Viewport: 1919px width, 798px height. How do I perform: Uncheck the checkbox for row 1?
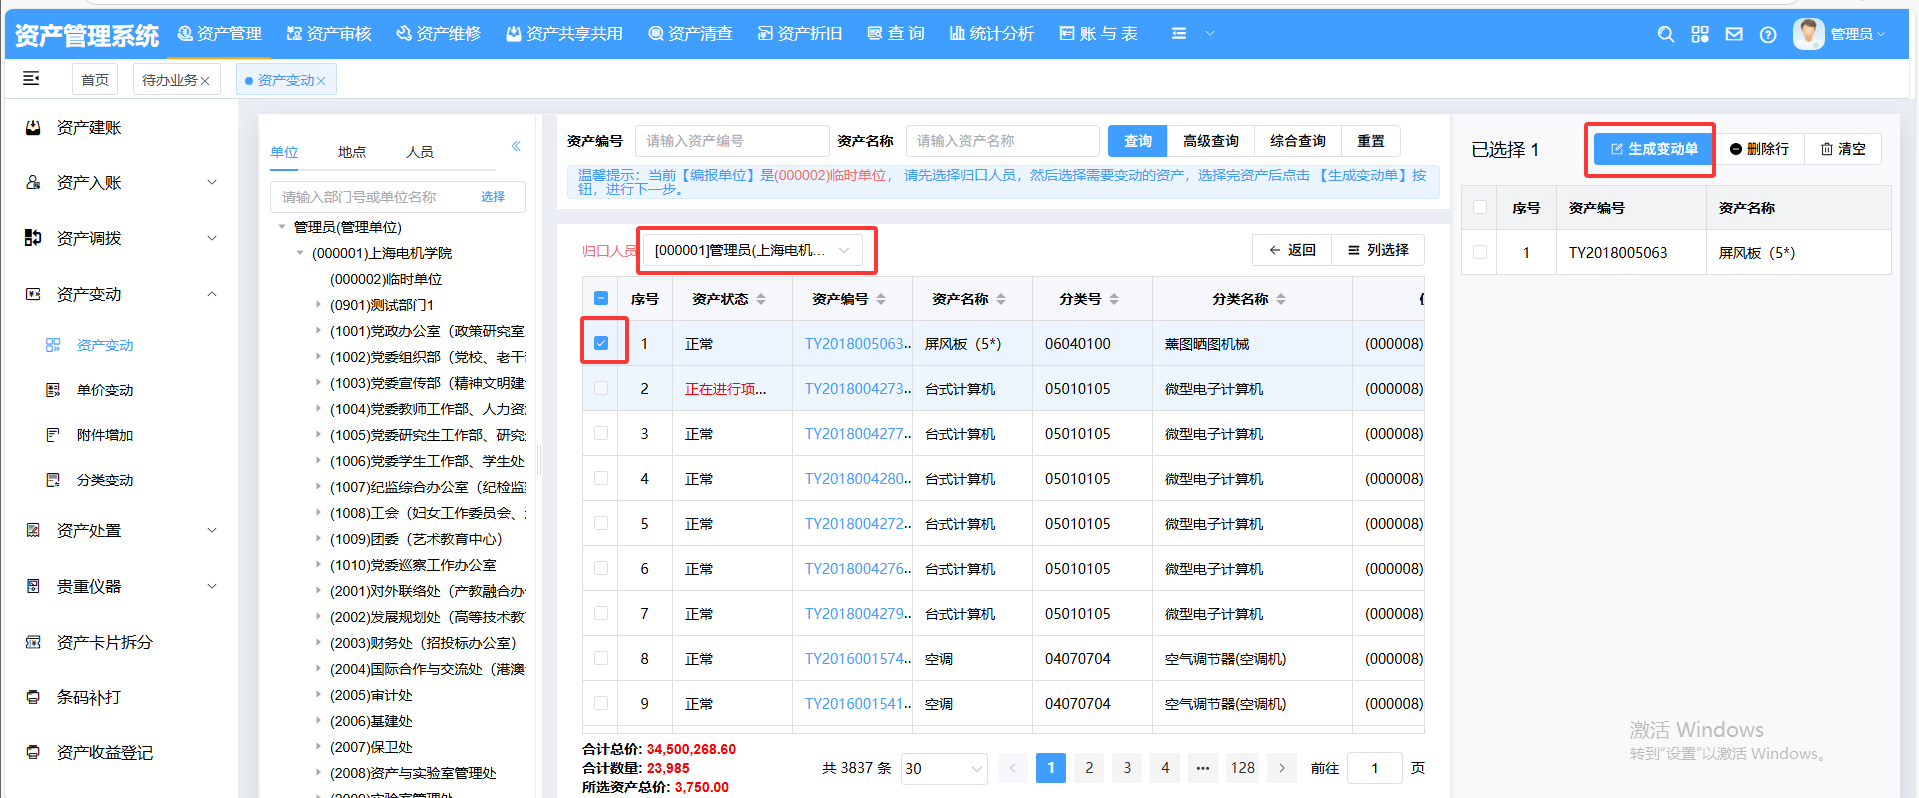pyautogui.click(x=601, y=343)
